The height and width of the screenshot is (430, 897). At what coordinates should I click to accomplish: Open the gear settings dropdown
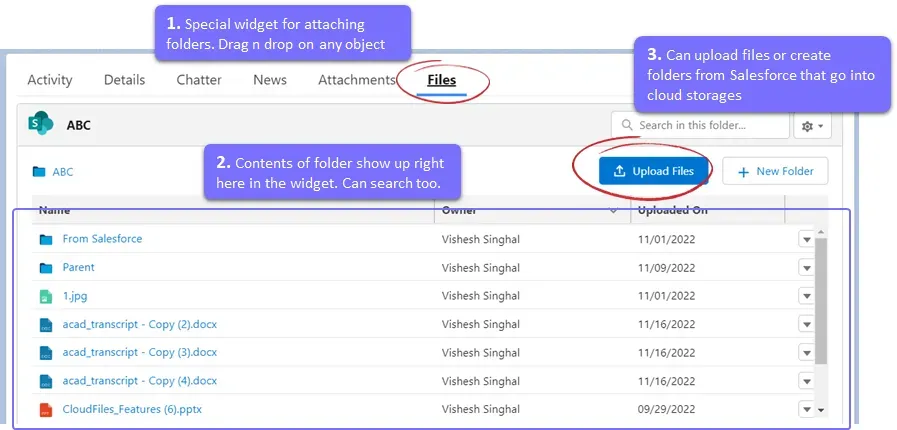(x=812, y=126)
